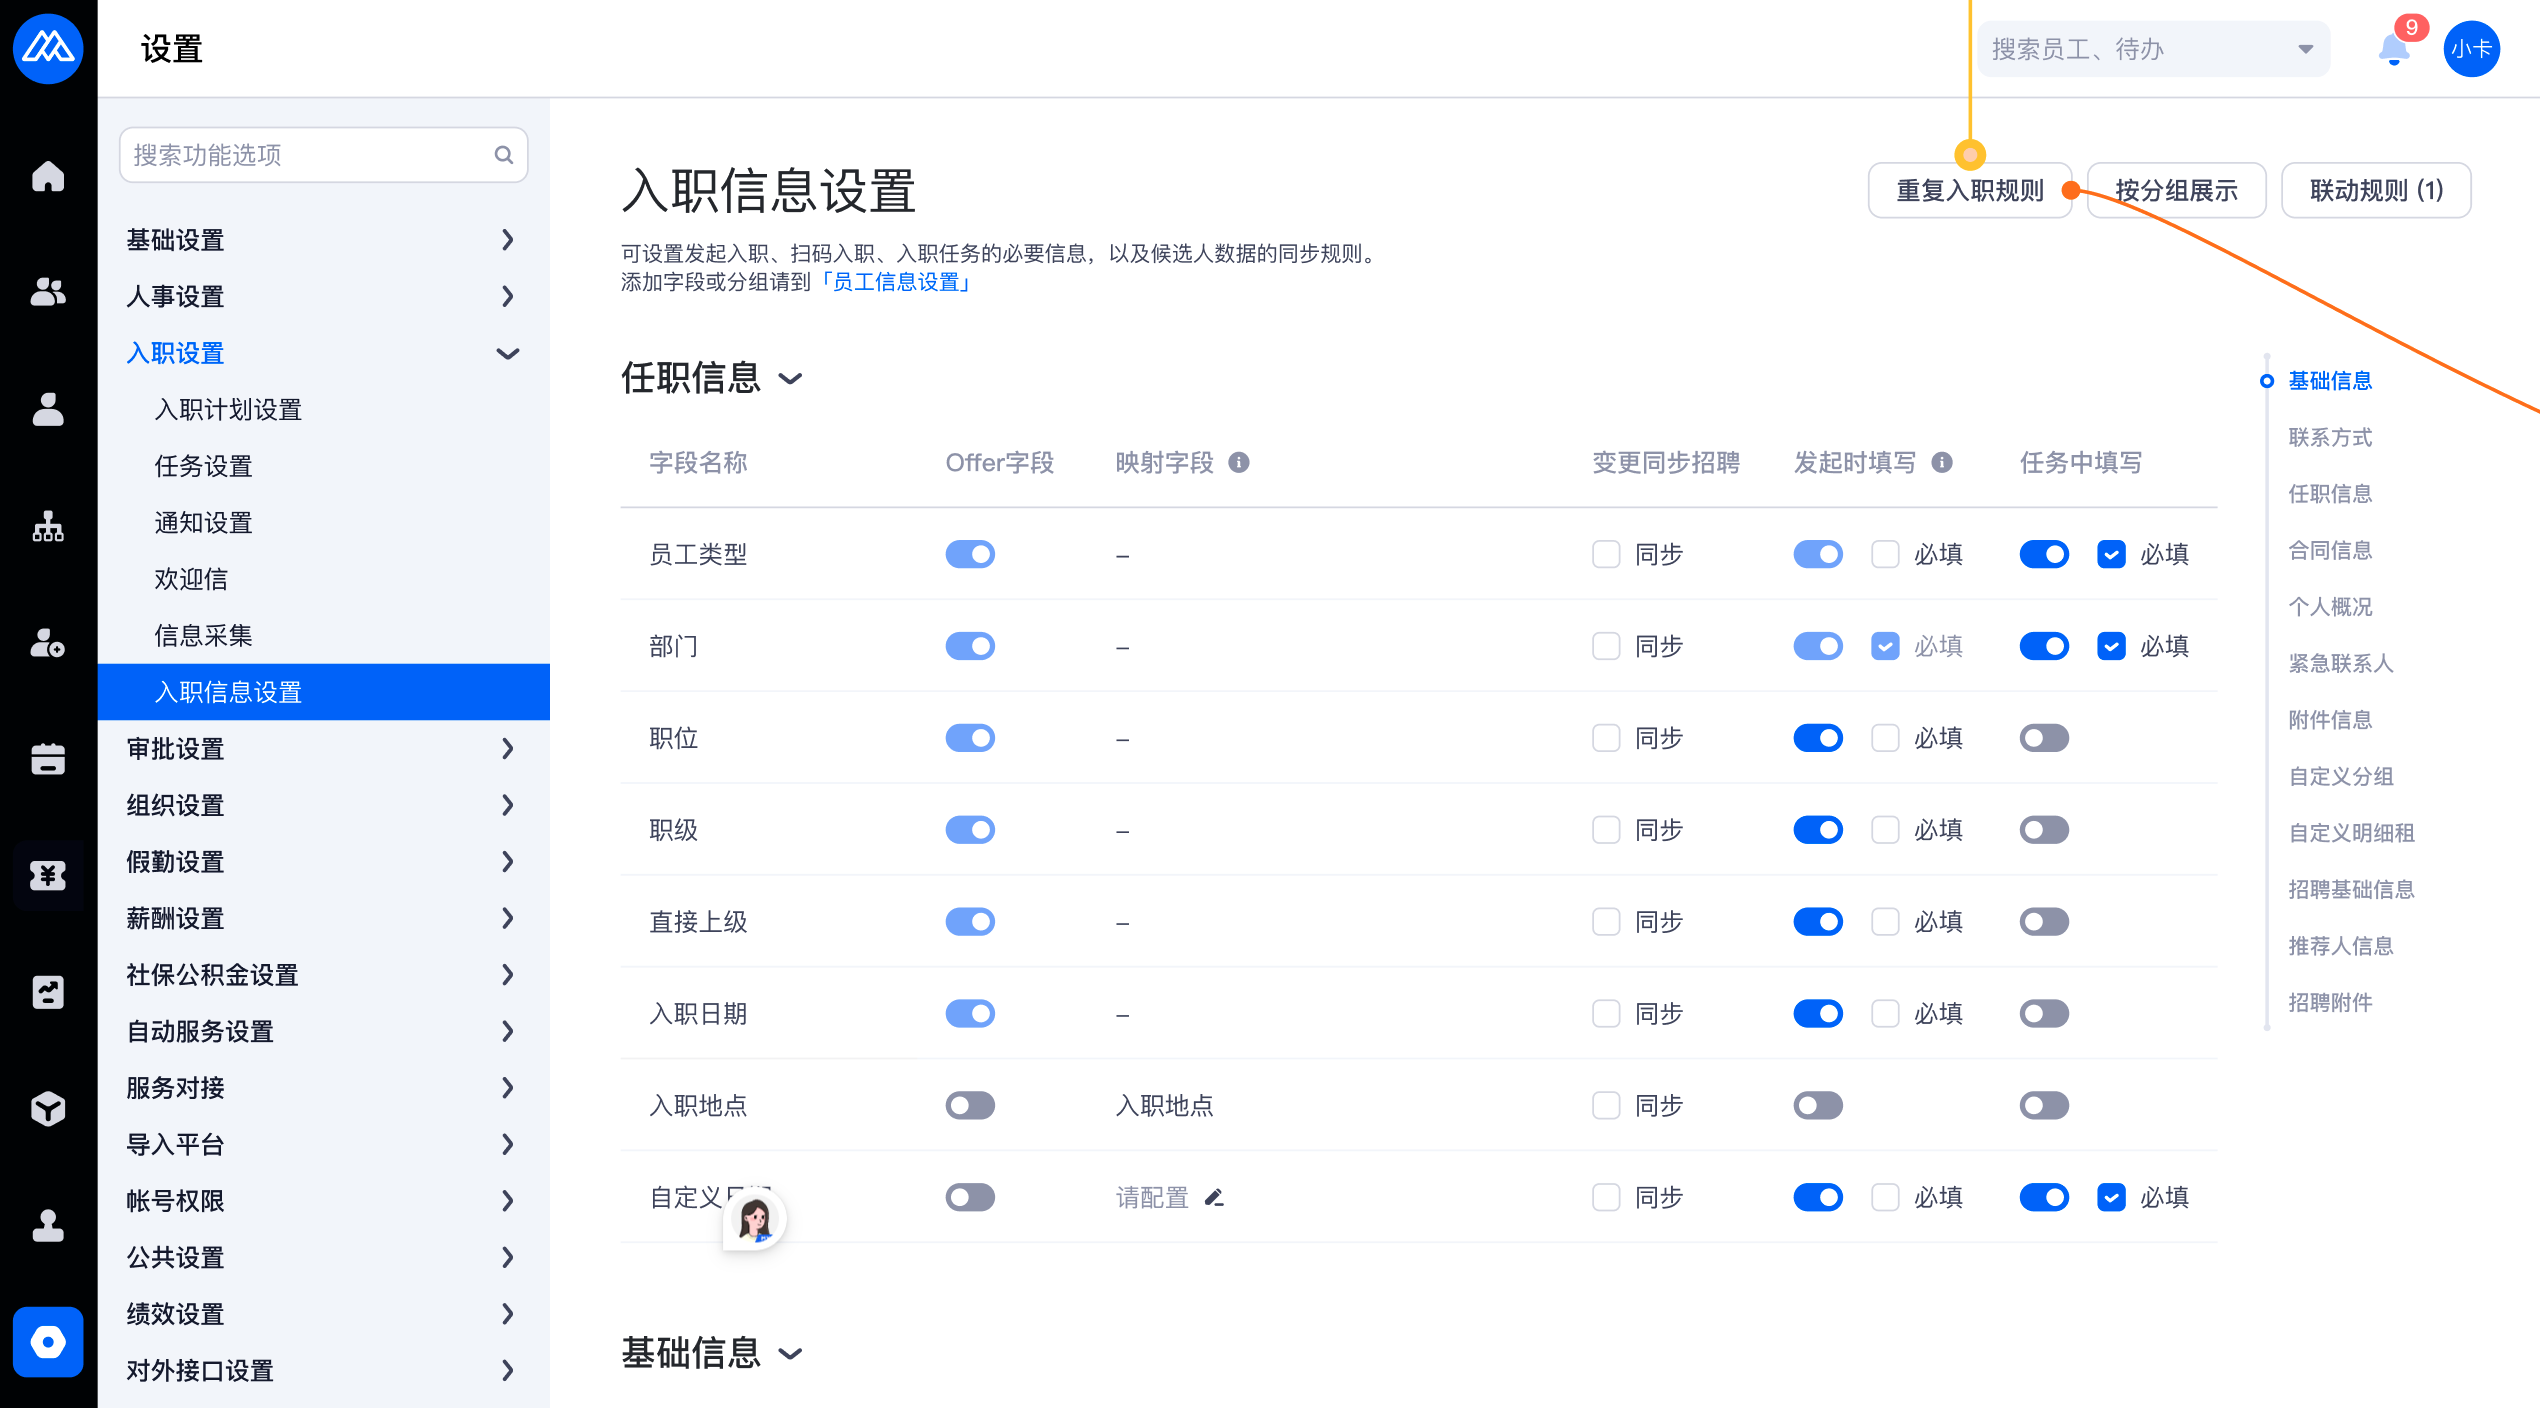The image size is (2540, 1408).
Task: Click the notification bell icon
Action: tap(2393, 49)
